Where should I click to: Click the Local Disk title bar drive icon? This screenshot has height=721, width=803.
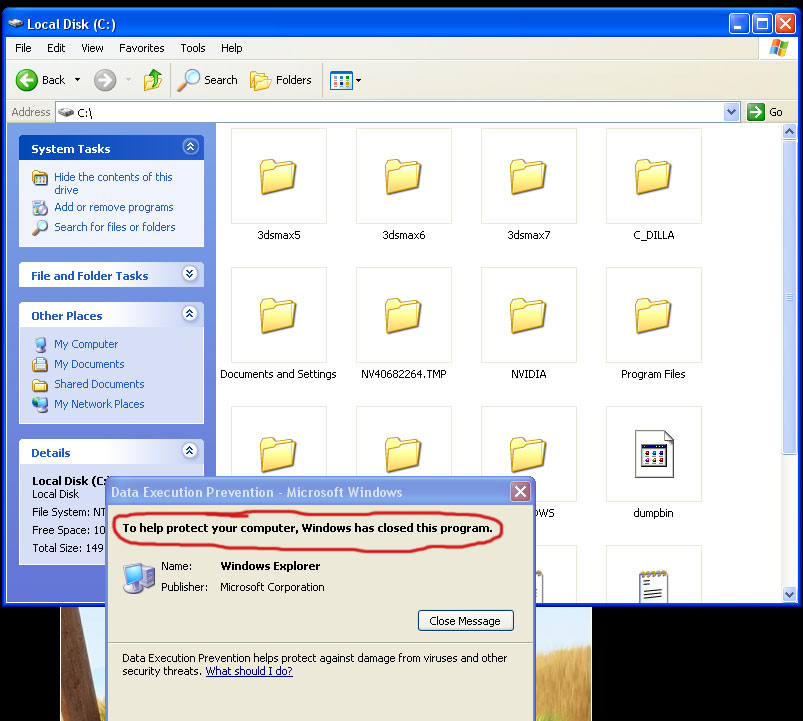pos(16,23)
